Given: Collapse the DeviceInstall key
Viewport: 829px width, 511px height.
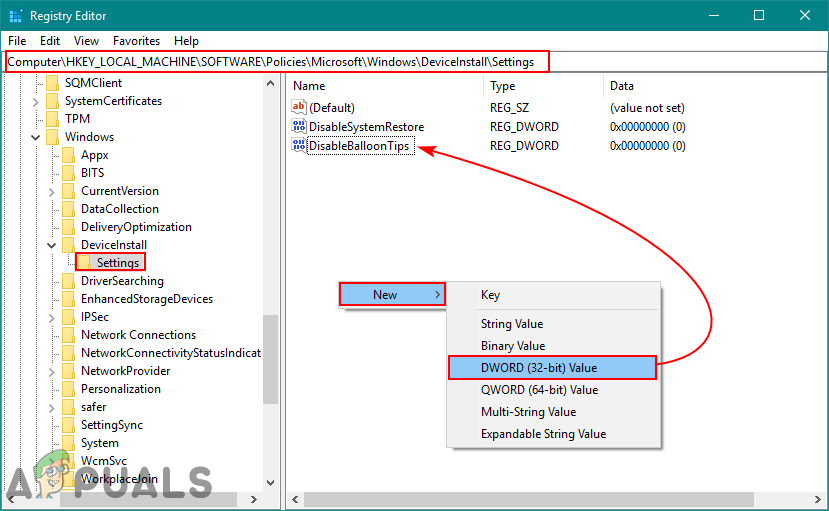Looking at the screenshot, I should pyautogui.click(x=51, y=245).
